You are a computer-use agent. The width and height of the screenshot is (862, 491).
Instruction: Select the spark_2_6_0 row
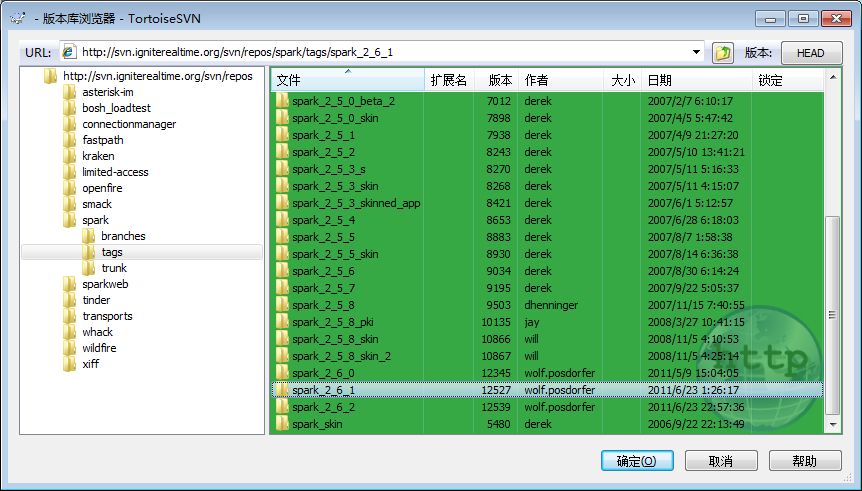point(548,373)
